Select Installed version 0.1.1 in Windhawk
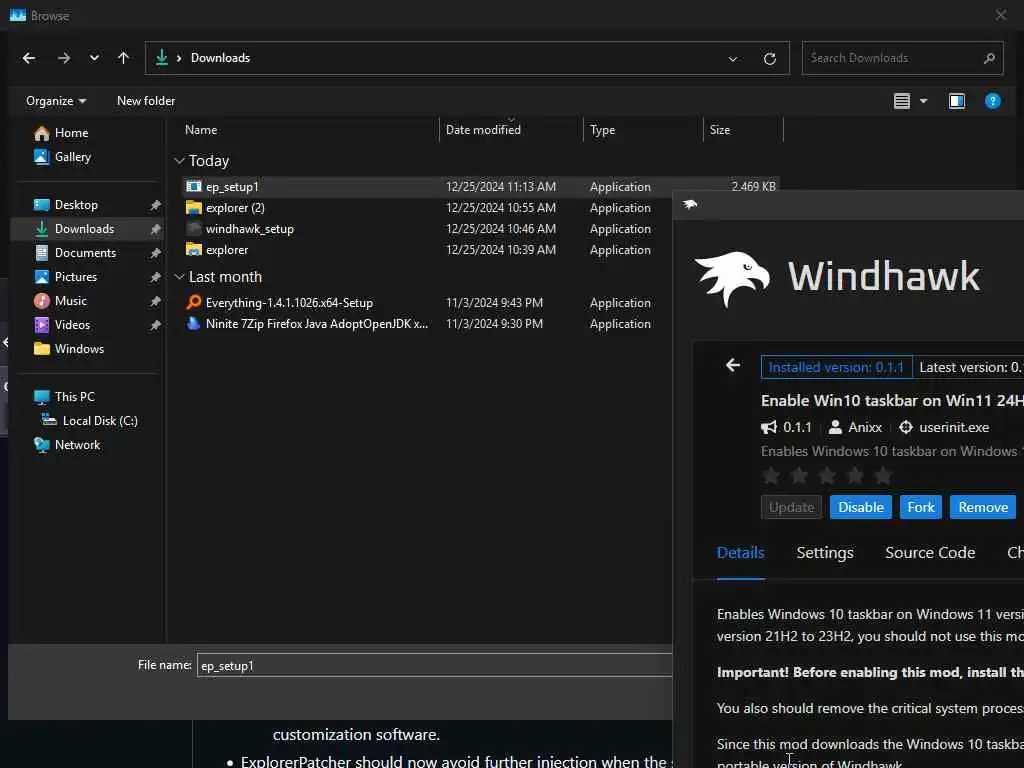The image size is (1024, 768). coord(837,368)
